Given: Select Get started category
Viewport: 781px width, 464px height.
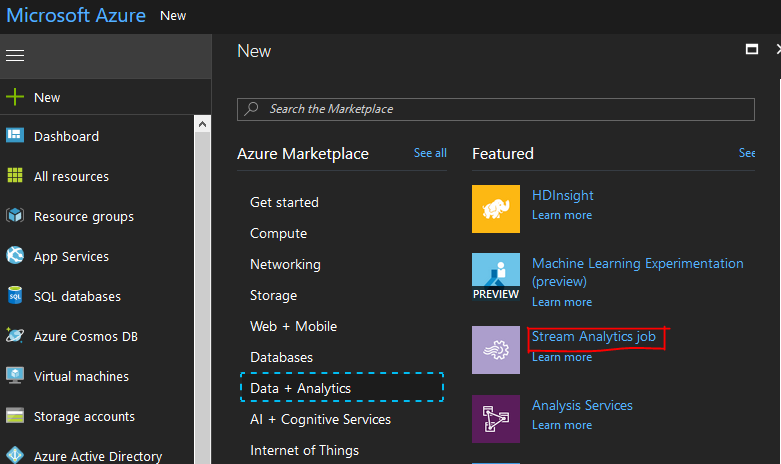Looking at the screenshot, I should (284, 203).
